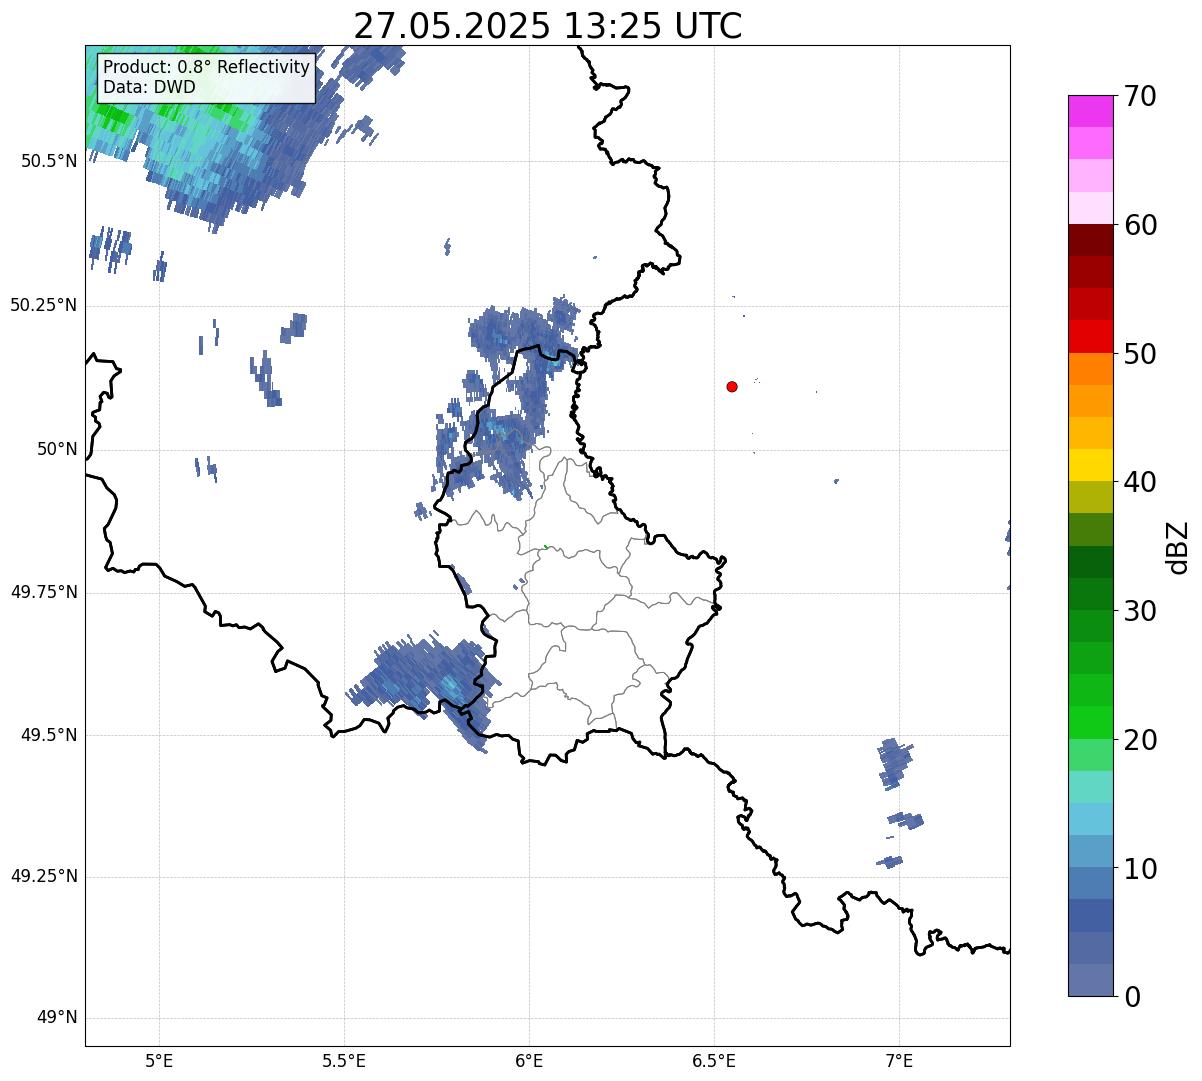Click the colorbar tick value 40
This screenshot has width=1202, height=1081.
pyautogui.click(x=1140, y=482)
